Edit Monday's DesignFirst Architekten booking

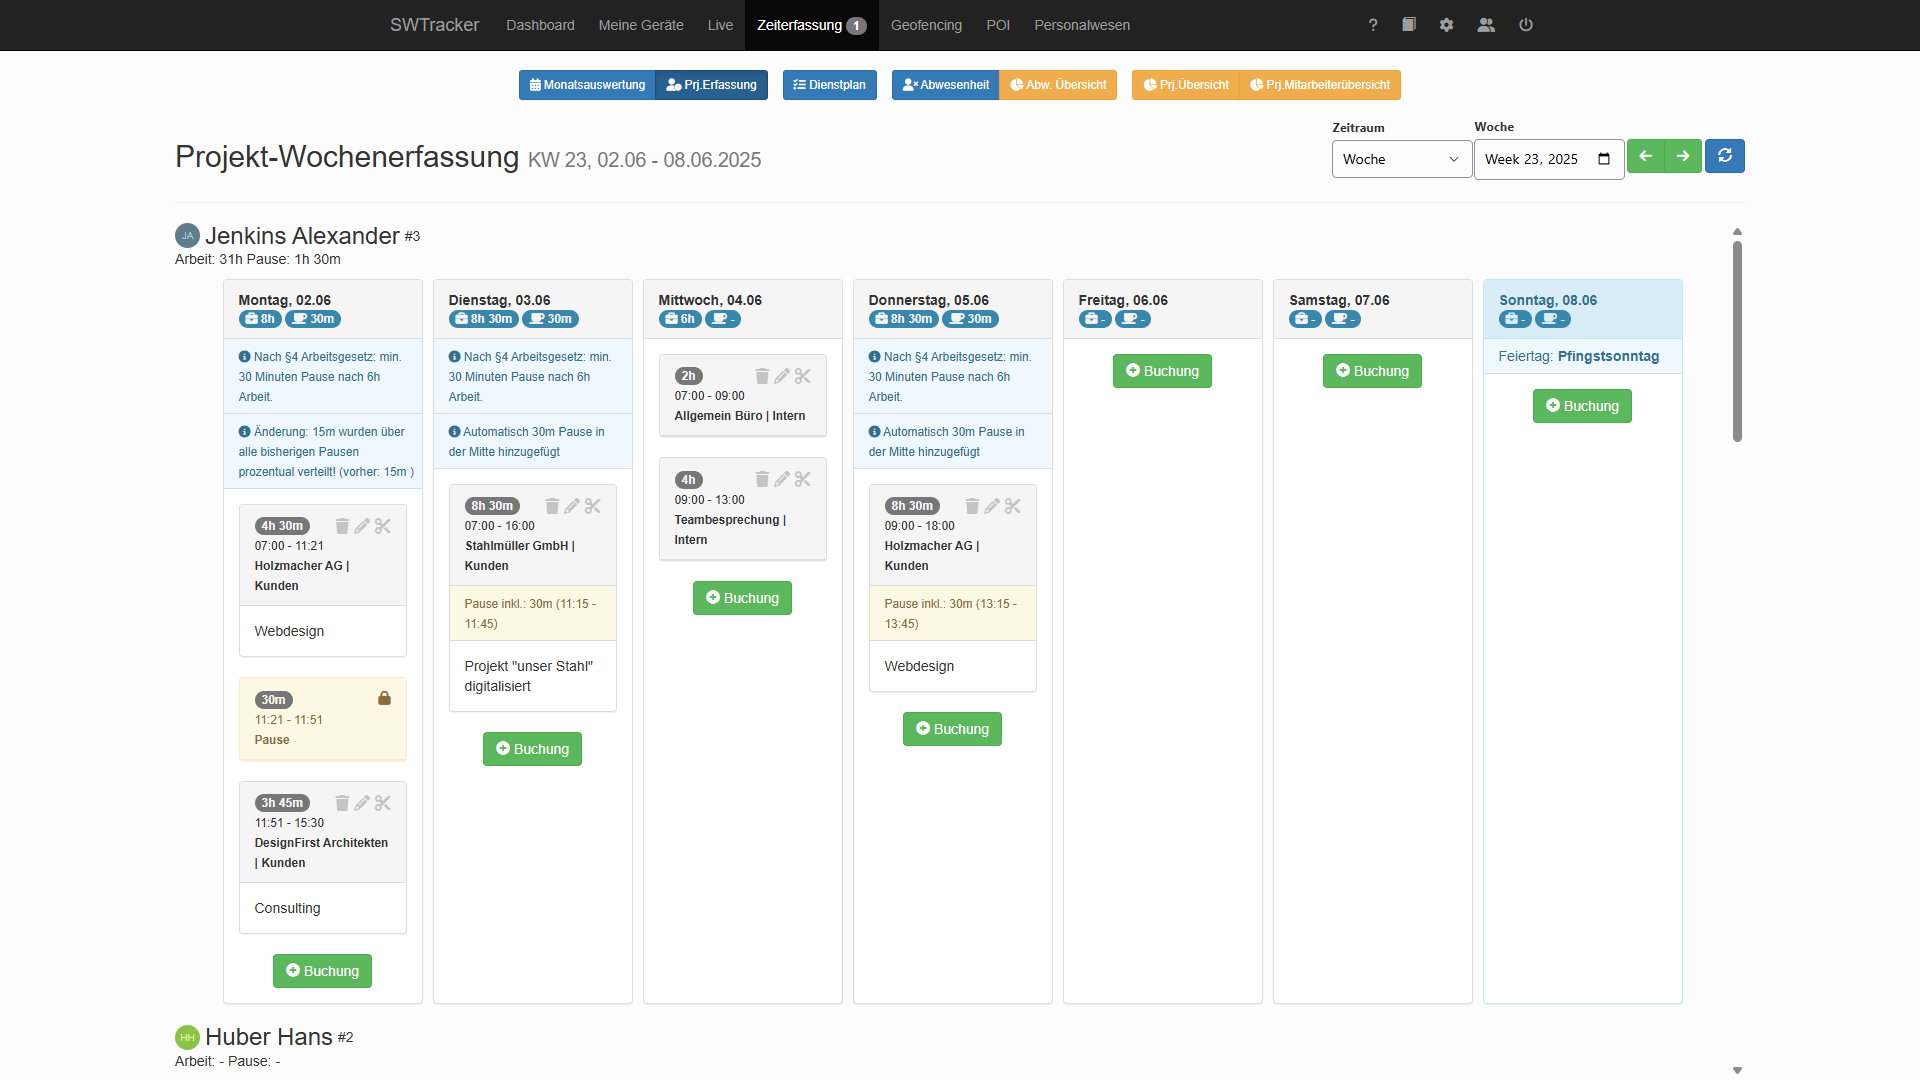pyautogui.click(x=362, y=803)
